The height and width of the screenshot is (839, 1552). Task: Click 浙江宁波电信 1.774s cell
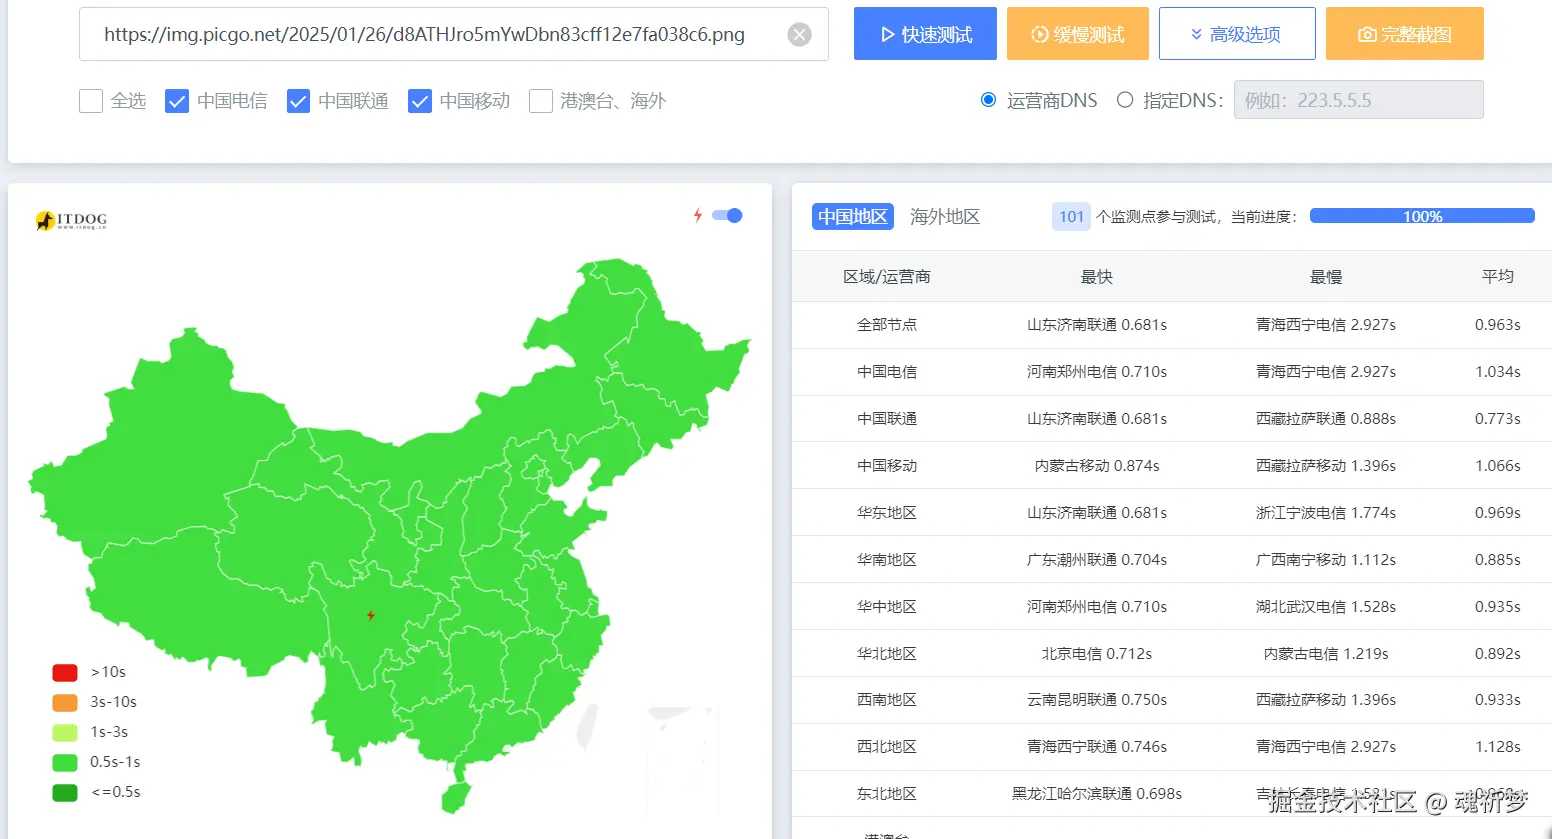click(x=1326, y=513)
